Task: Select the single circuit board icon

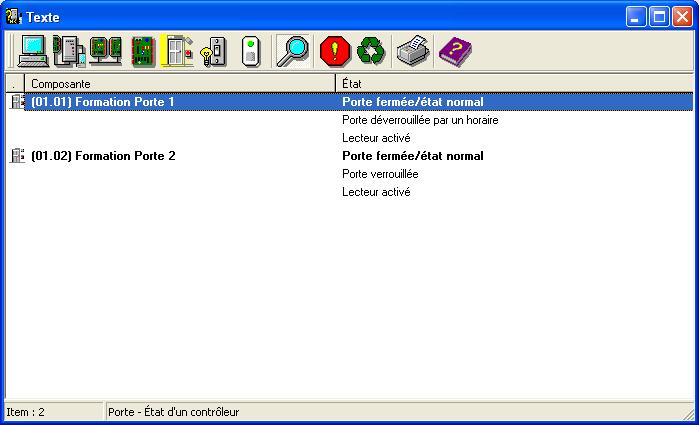Action: click(143, 51)
